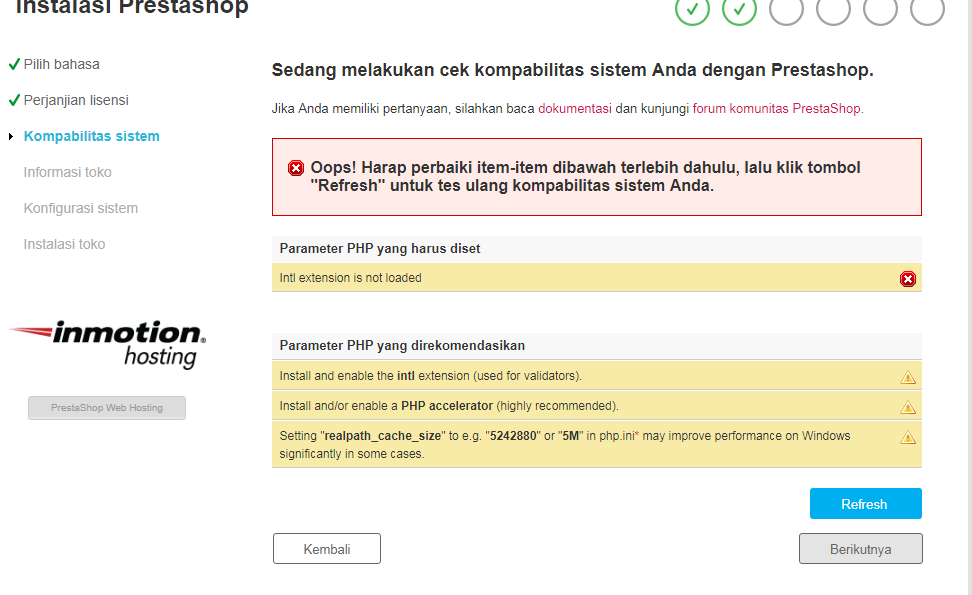
Task: Click 'Install and/or enable a PHP accelerator' text
Action: click(x=449, y=406)
